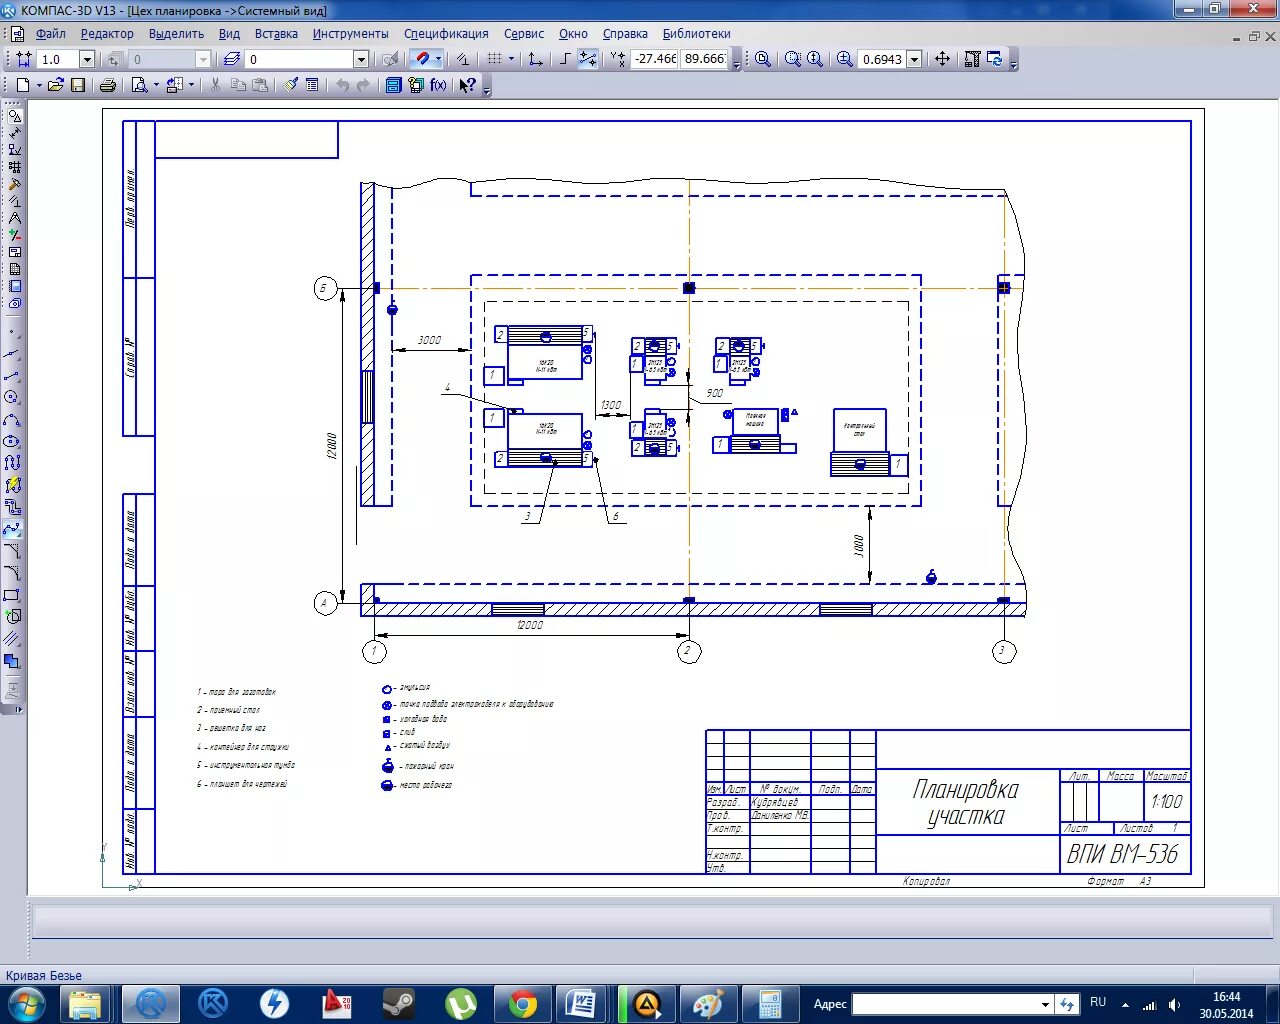The image size is (1280, 1024).
Task: Click the grayed scissors Cut icon
Action: (x=215, y=86)
